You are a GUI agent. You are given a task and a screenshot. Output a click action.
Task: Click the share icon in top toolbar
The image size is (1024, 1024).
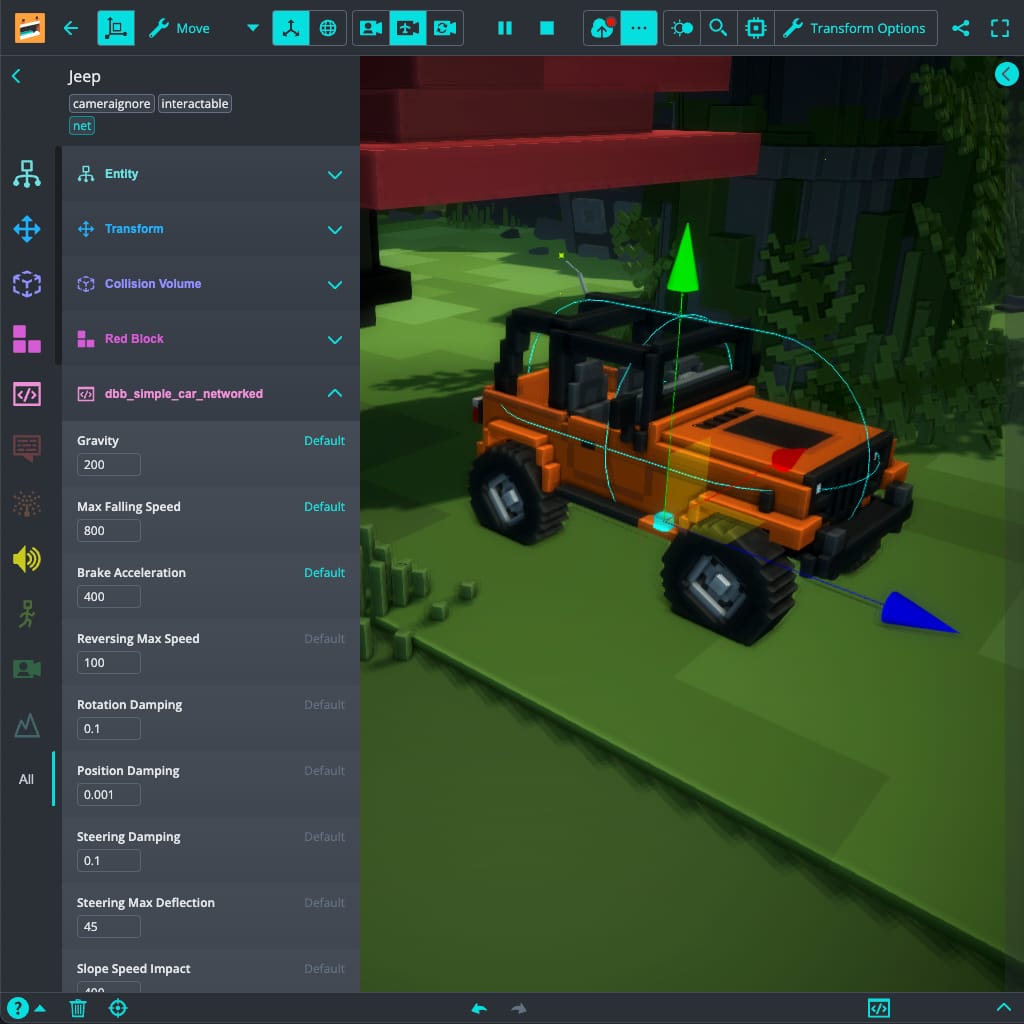960,28
